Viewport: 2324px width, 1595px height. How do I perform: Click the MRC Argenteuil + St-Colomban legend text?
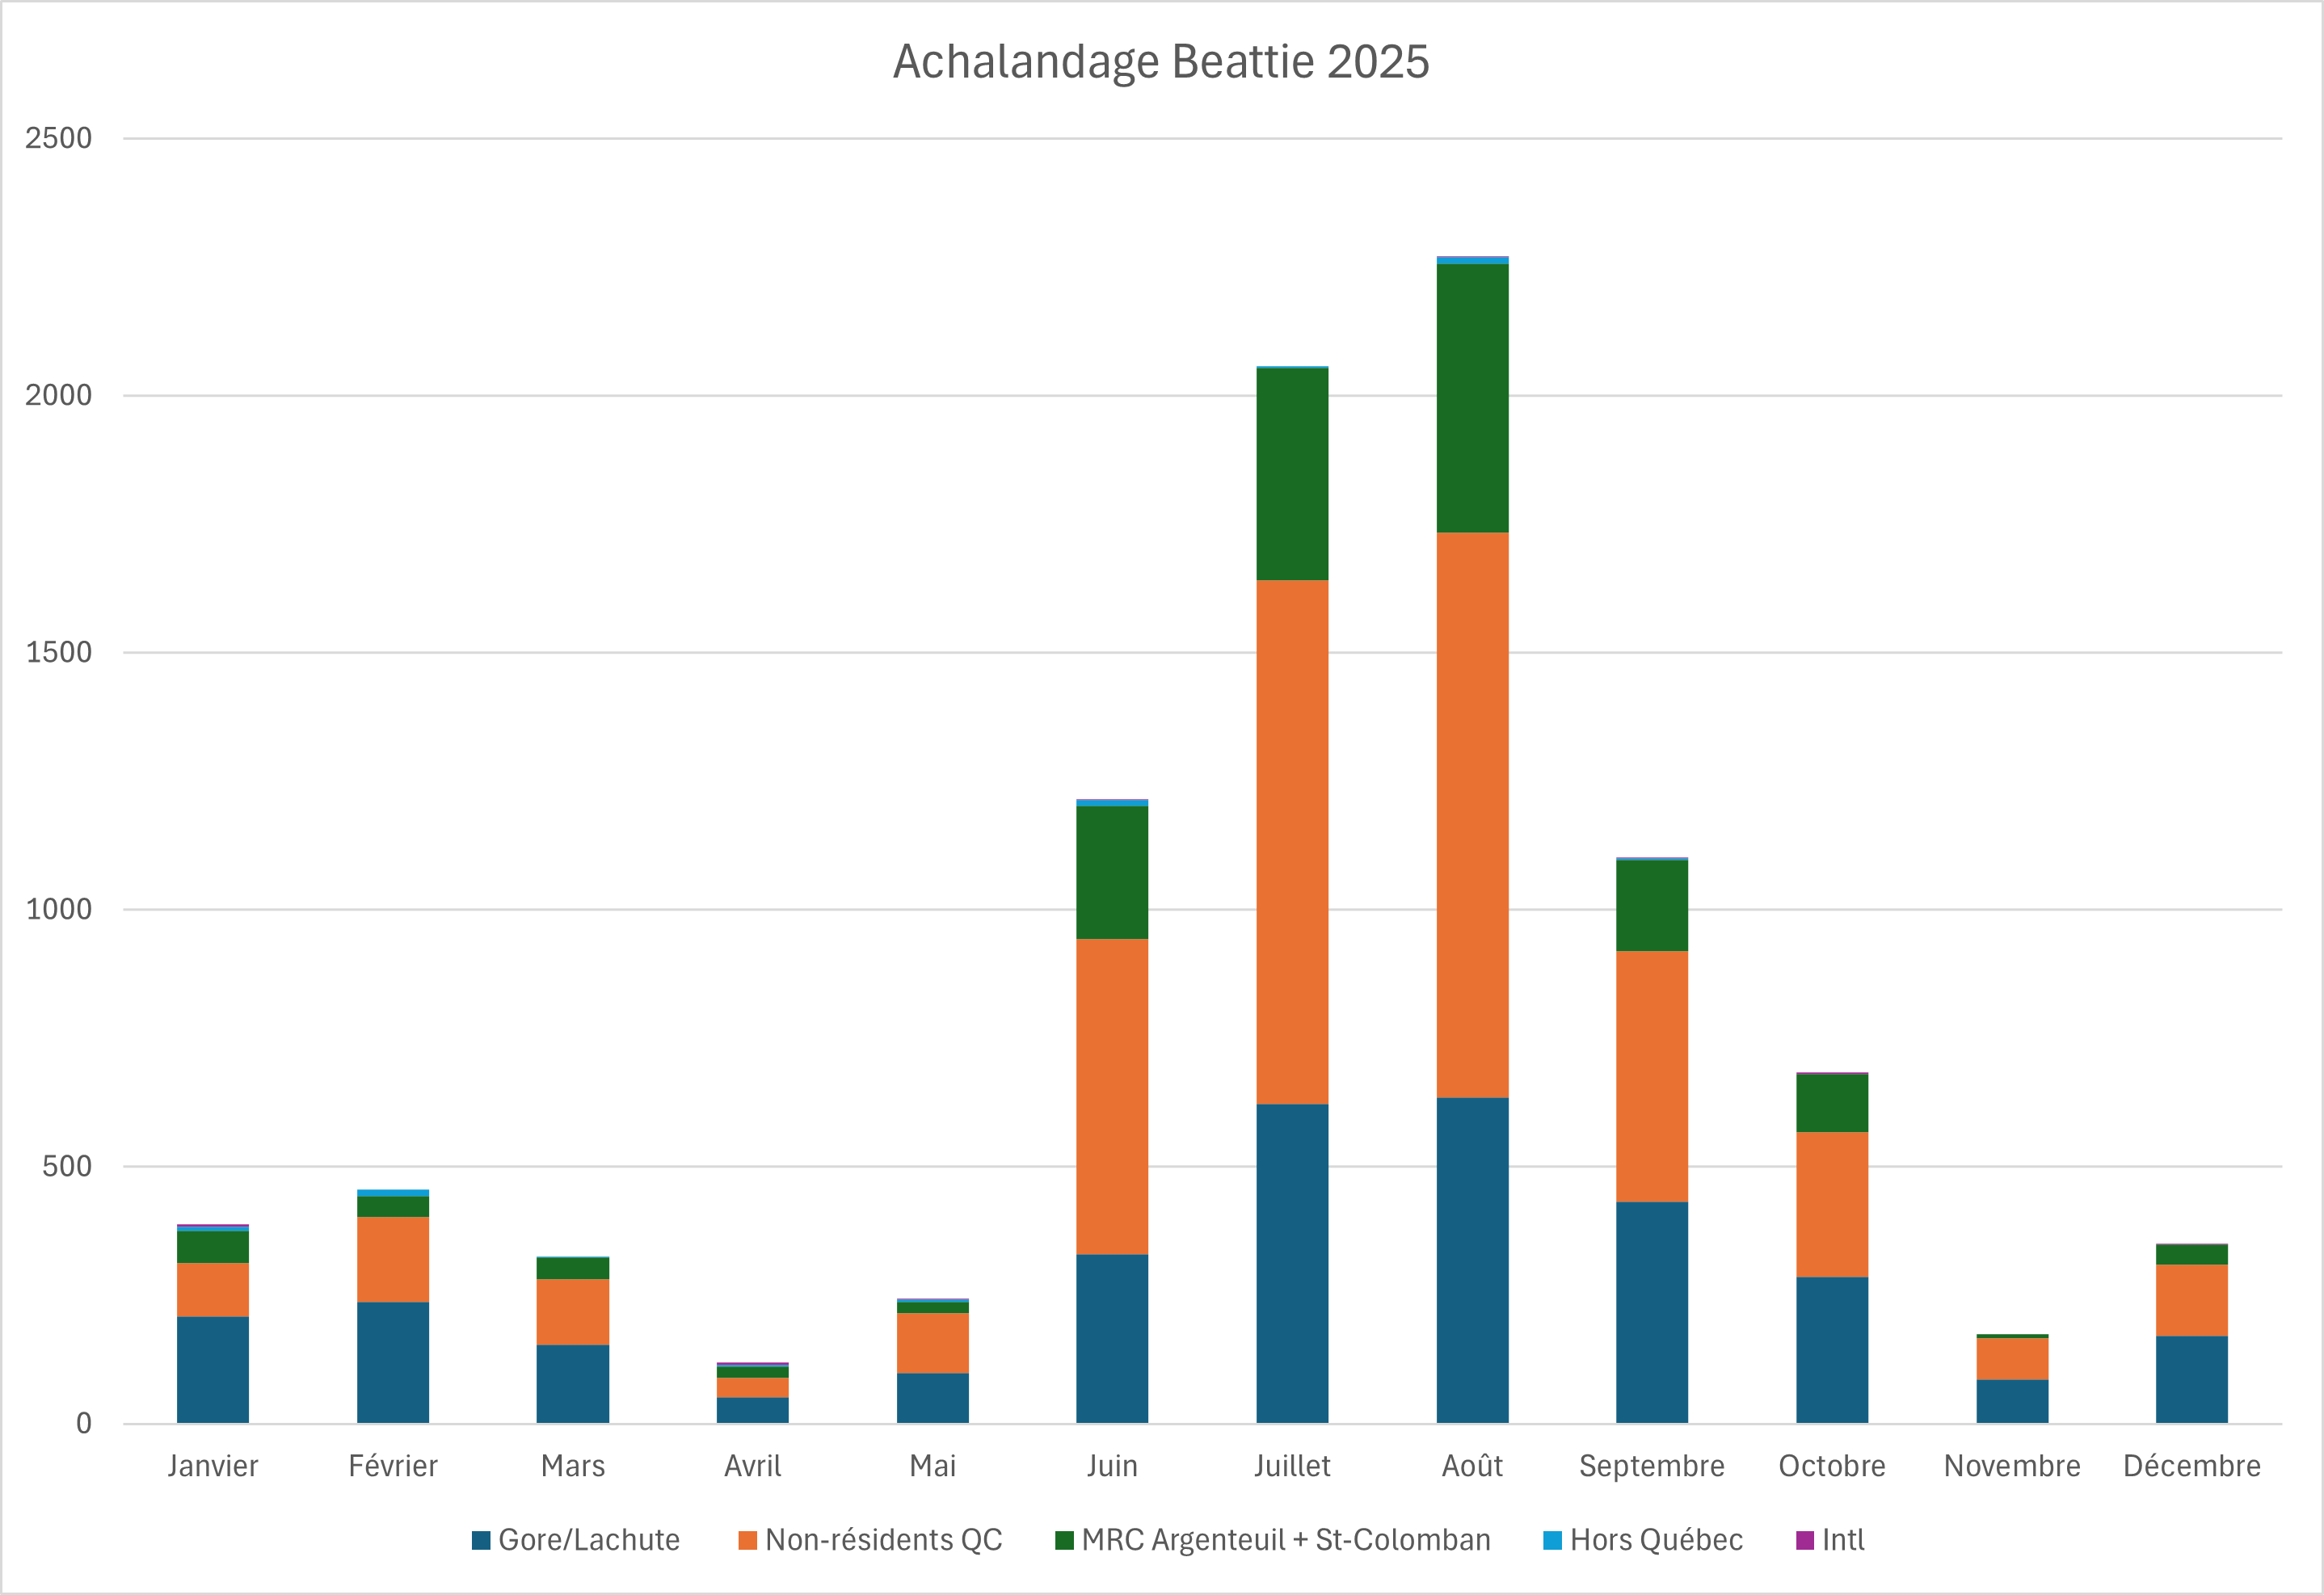(x=1286, y=1540)
